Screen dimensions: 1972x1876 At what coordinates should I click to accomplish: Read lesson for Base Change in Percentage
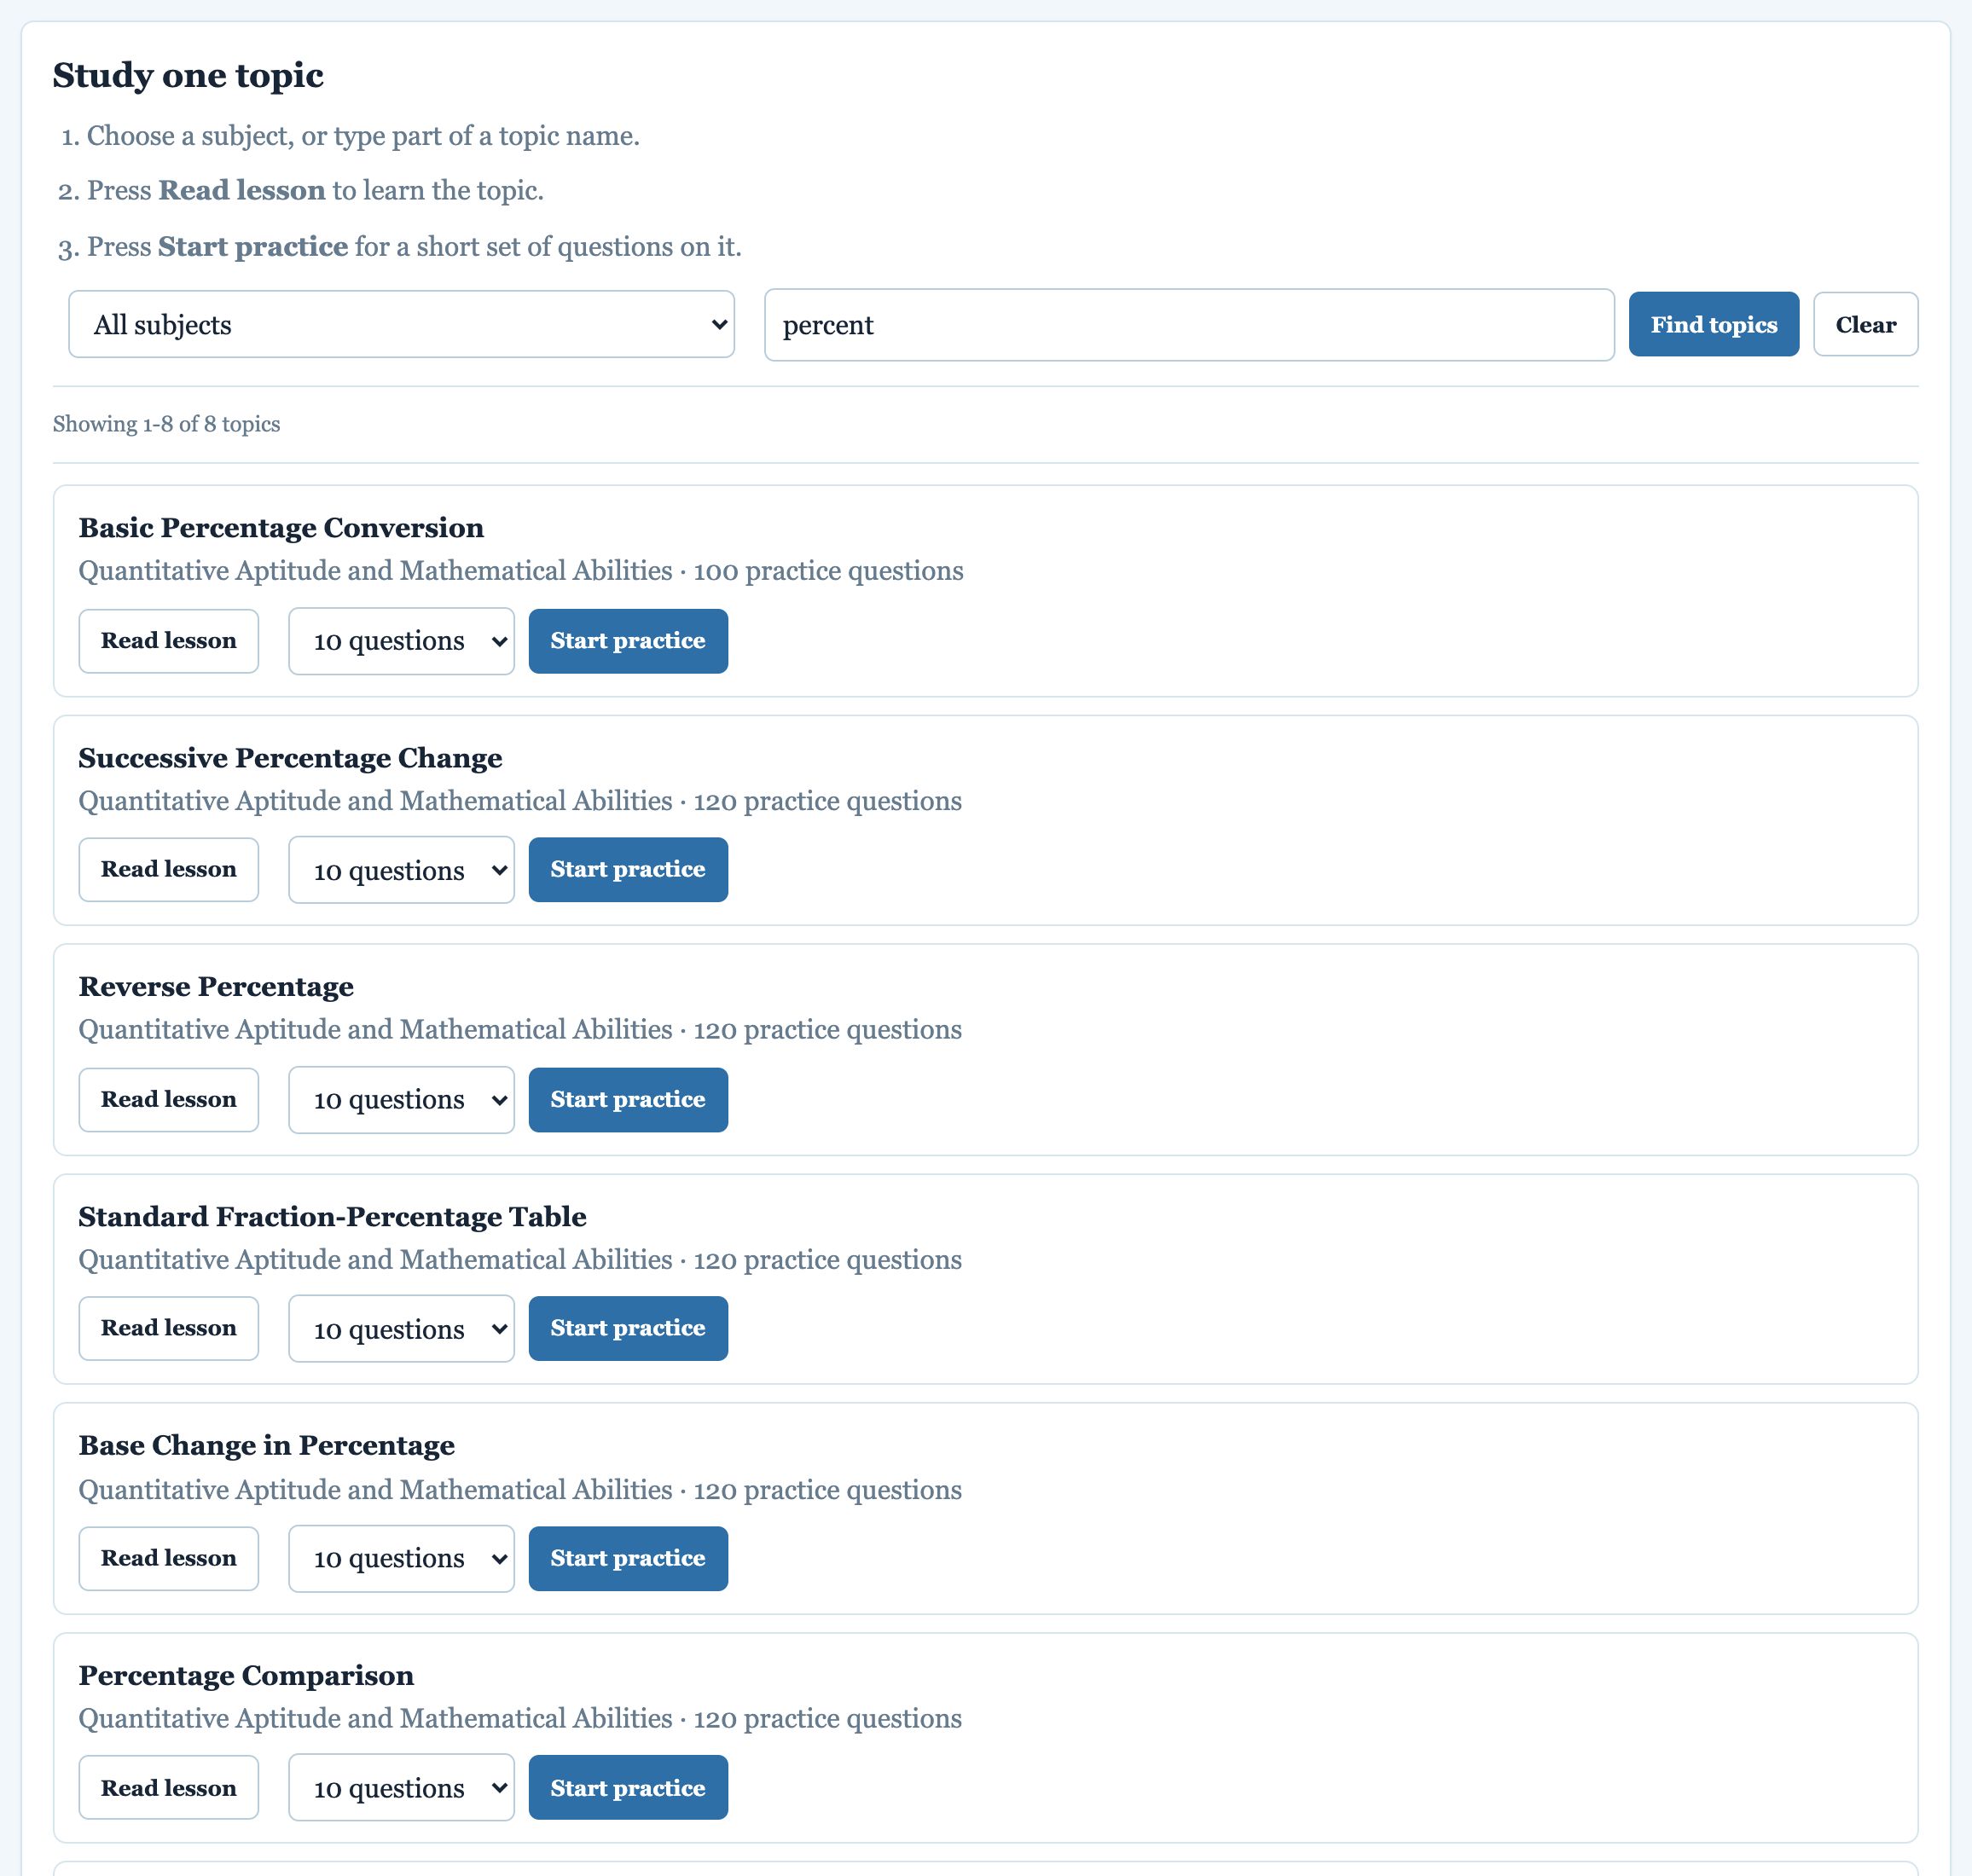click(x=169, y=1559)
